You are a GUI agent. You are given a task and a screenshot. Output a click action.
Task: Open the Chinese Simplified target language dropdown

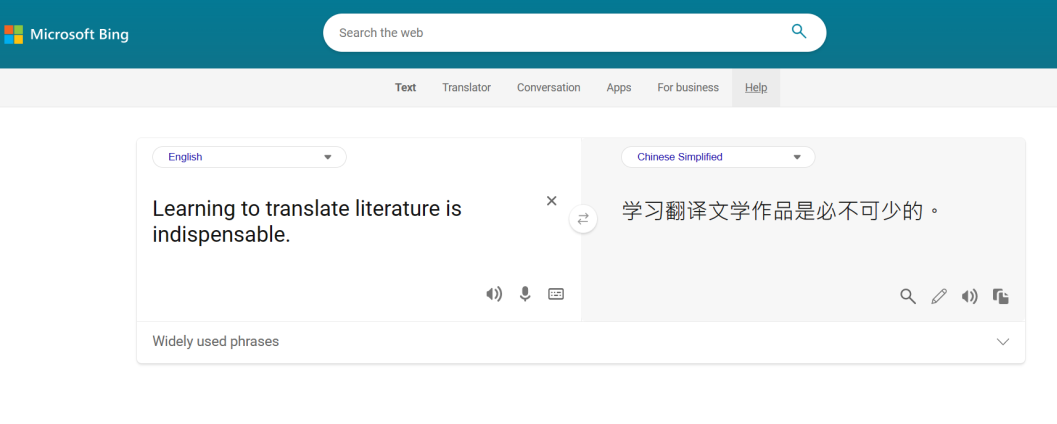(718, 157)
